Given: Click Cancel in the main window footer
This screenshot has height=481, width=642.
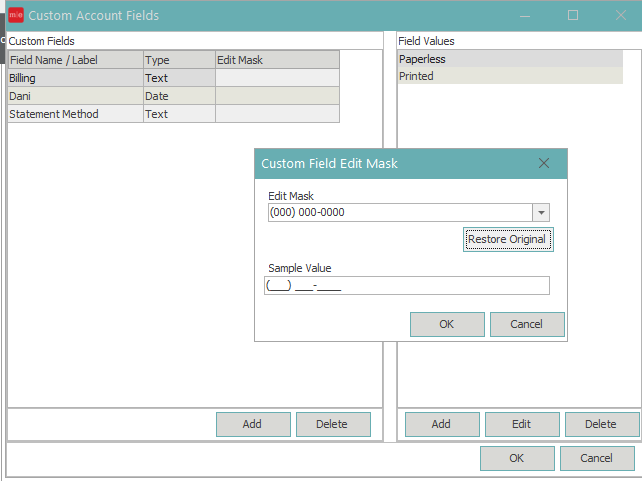Looking at the screenshot, I should coord(597,458).
